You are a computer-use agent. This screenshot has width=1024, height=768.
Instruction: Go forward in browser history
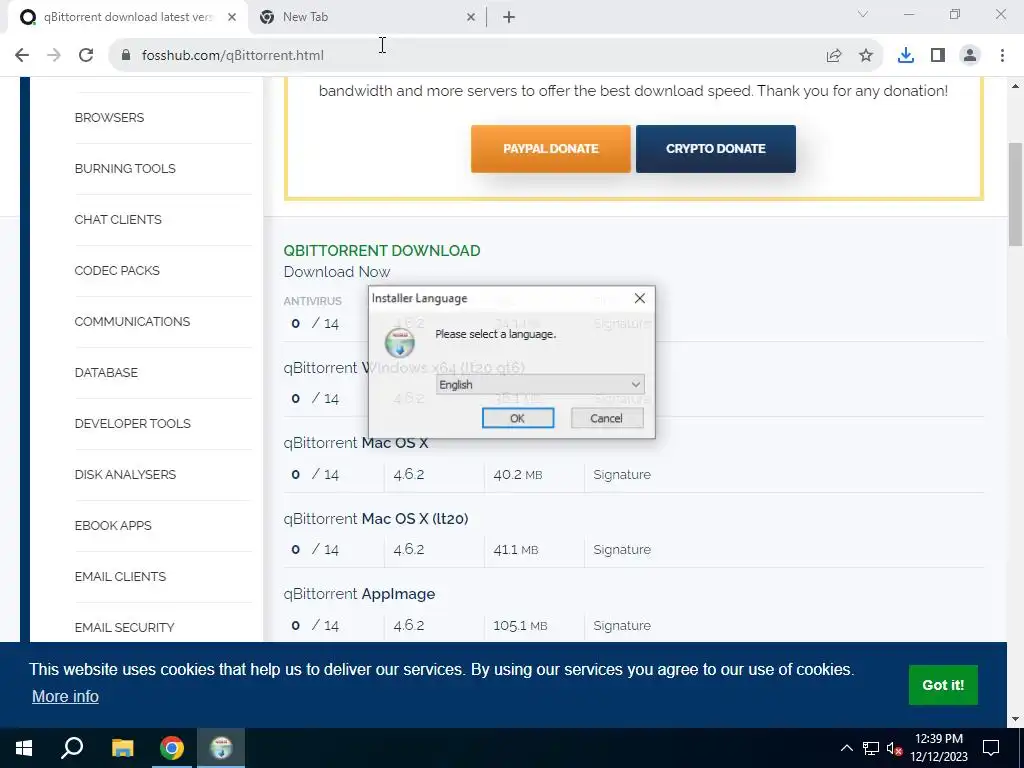(x=54, y=56)
